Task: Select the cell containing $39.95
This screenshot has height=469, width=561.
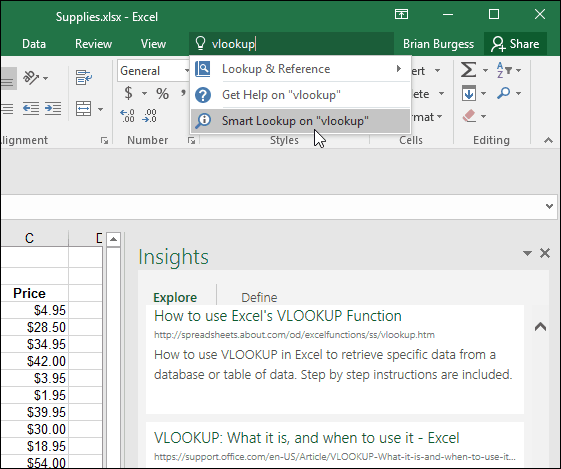Action: coord(34,412)
